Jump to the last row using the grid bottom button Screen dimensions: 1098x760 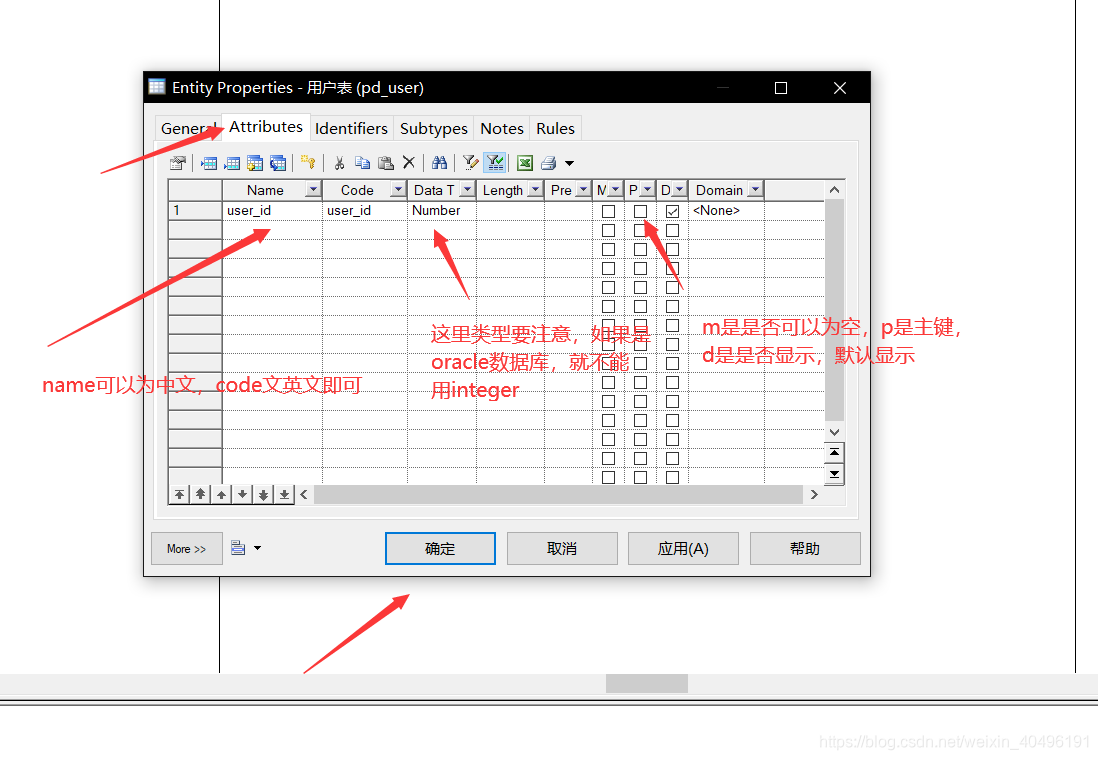[834, 474]
